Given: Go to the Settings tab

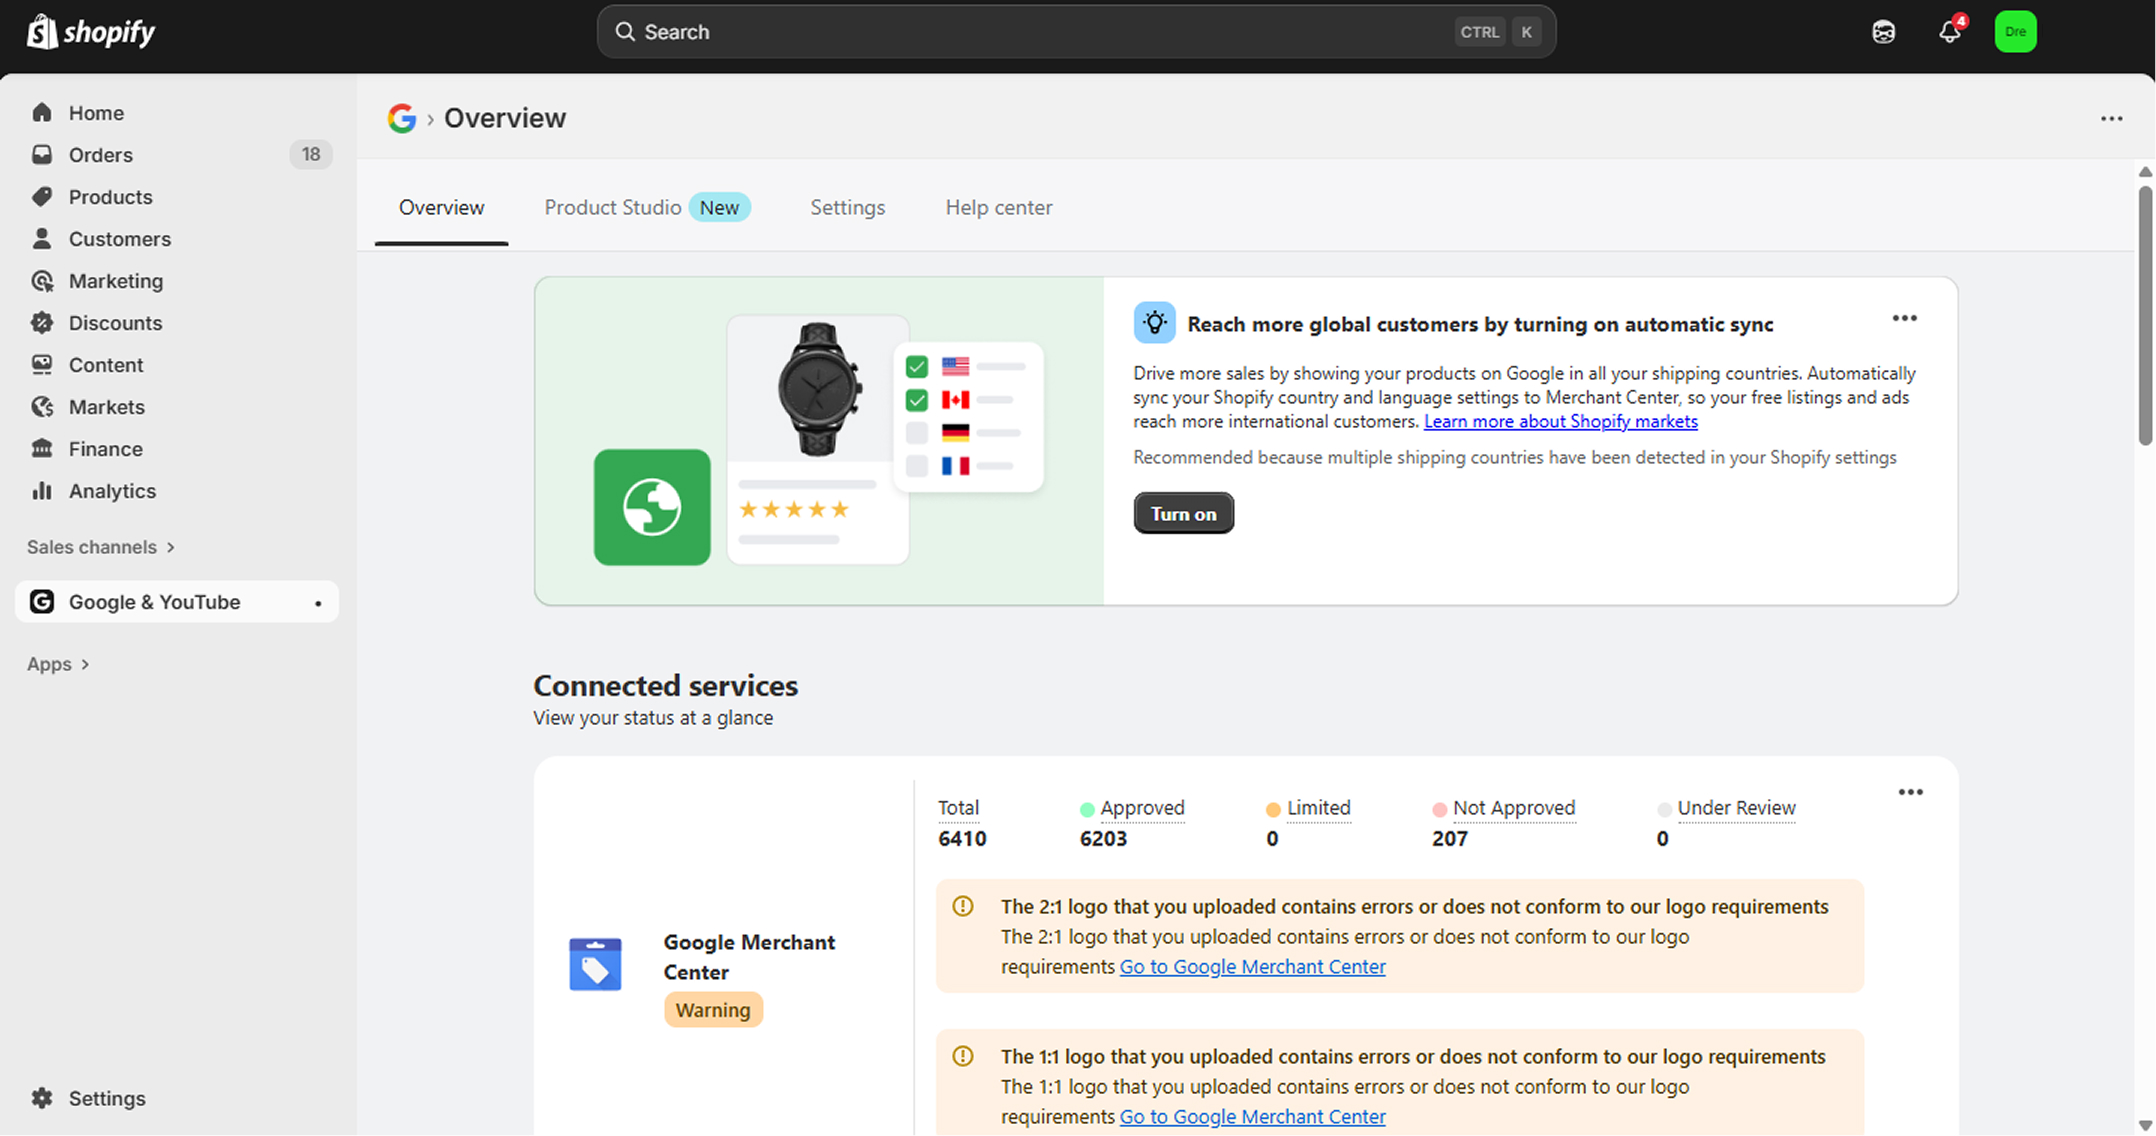Looking at the screenshot, I should point(847,207).
